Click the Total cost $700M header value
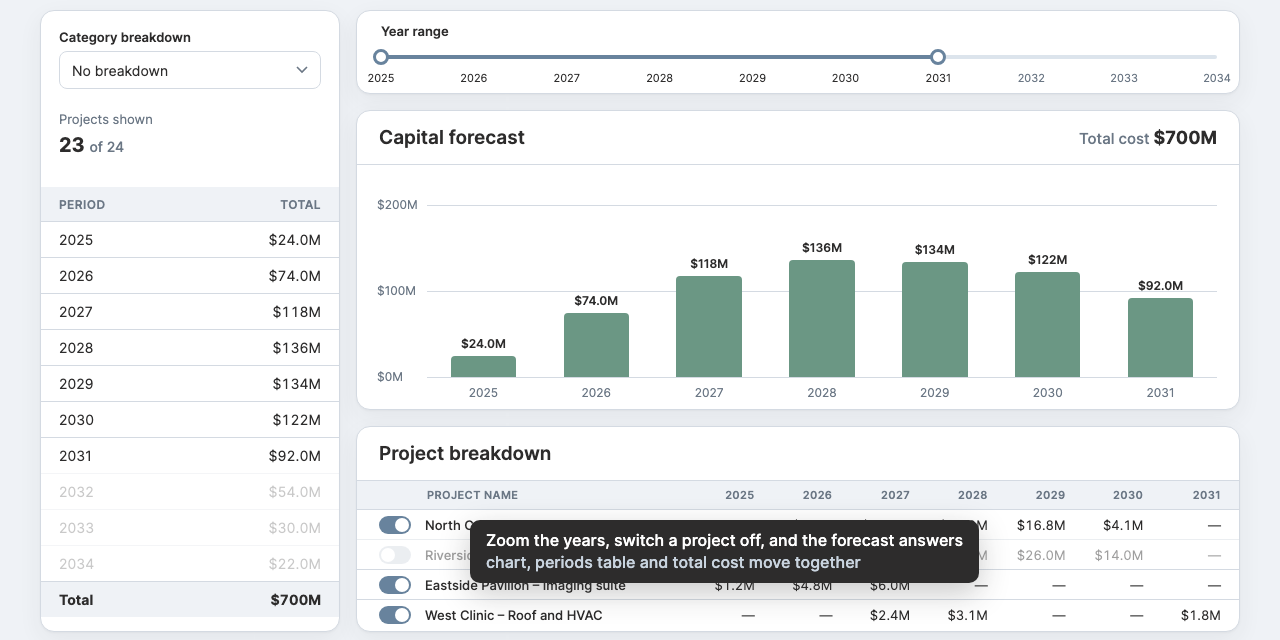This screenshot has height=640, width=1280. [1185, 138]
